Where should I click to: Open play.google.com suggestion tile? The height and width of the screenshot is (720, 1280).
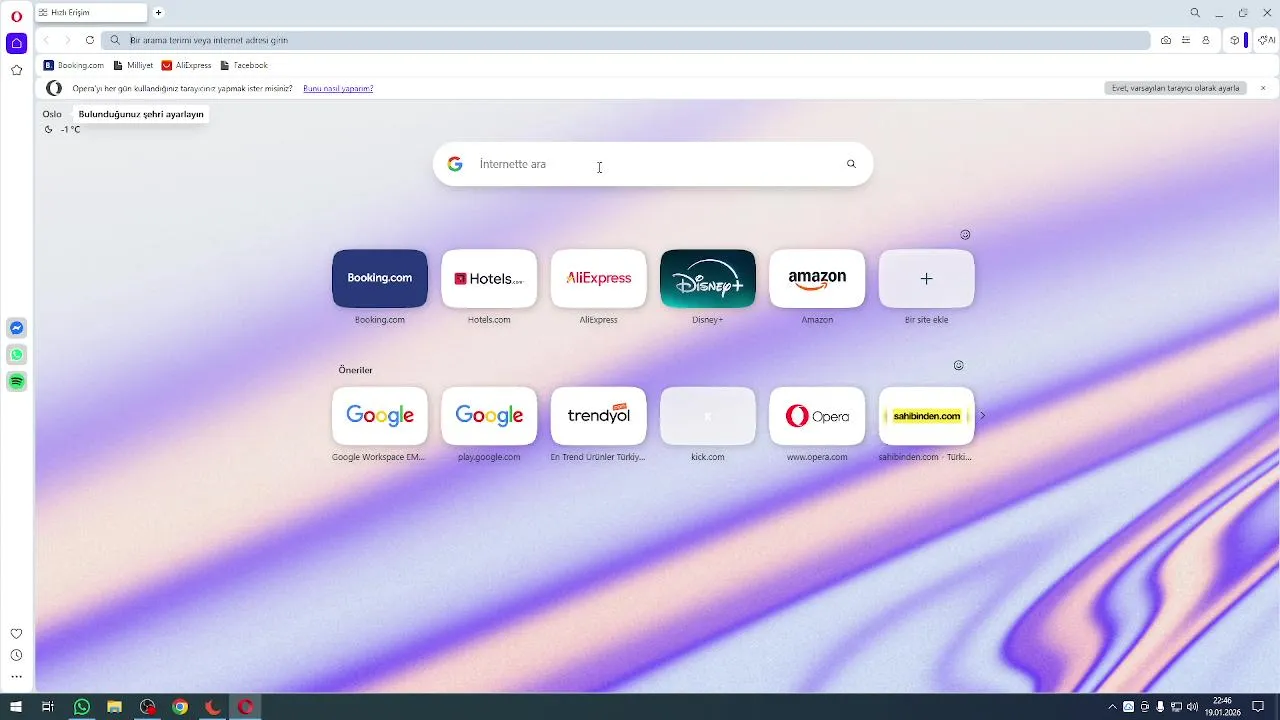click(x=489, y=416)
